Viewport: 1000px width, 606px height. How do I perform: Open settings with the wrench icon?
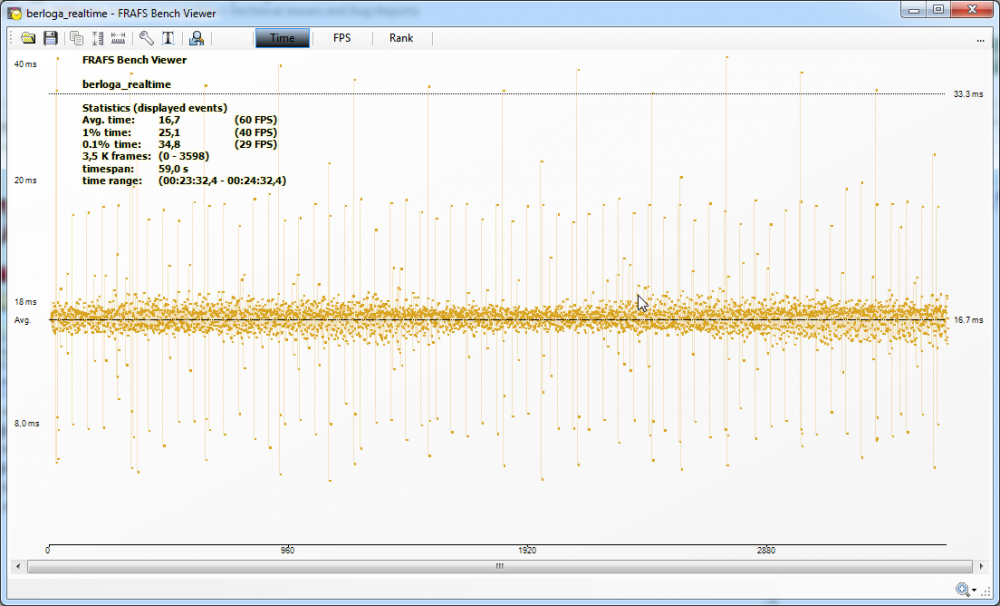[146, 38]
